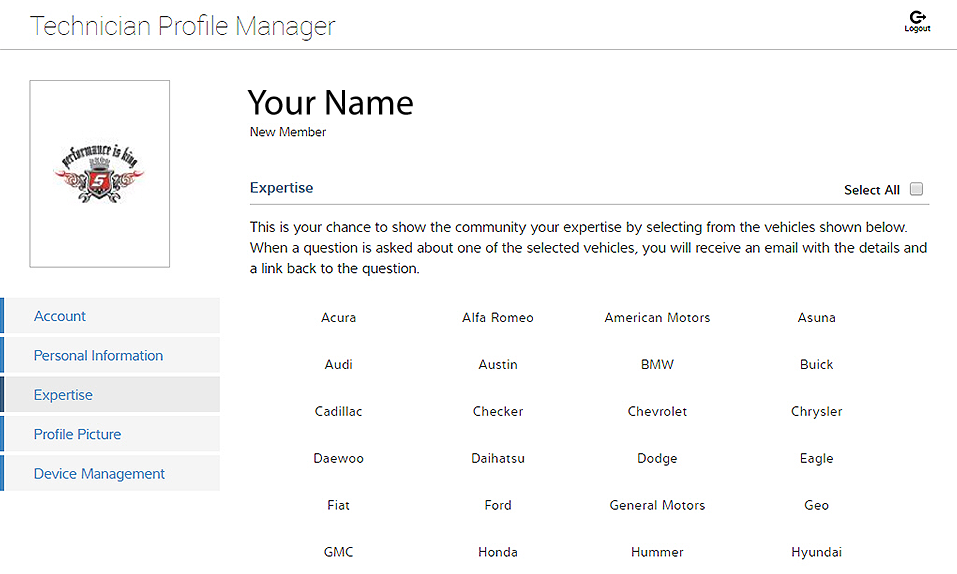The height and width of the screenshot is (574, 957).
Task: Choose General Motors expertise
Action: 657,506
